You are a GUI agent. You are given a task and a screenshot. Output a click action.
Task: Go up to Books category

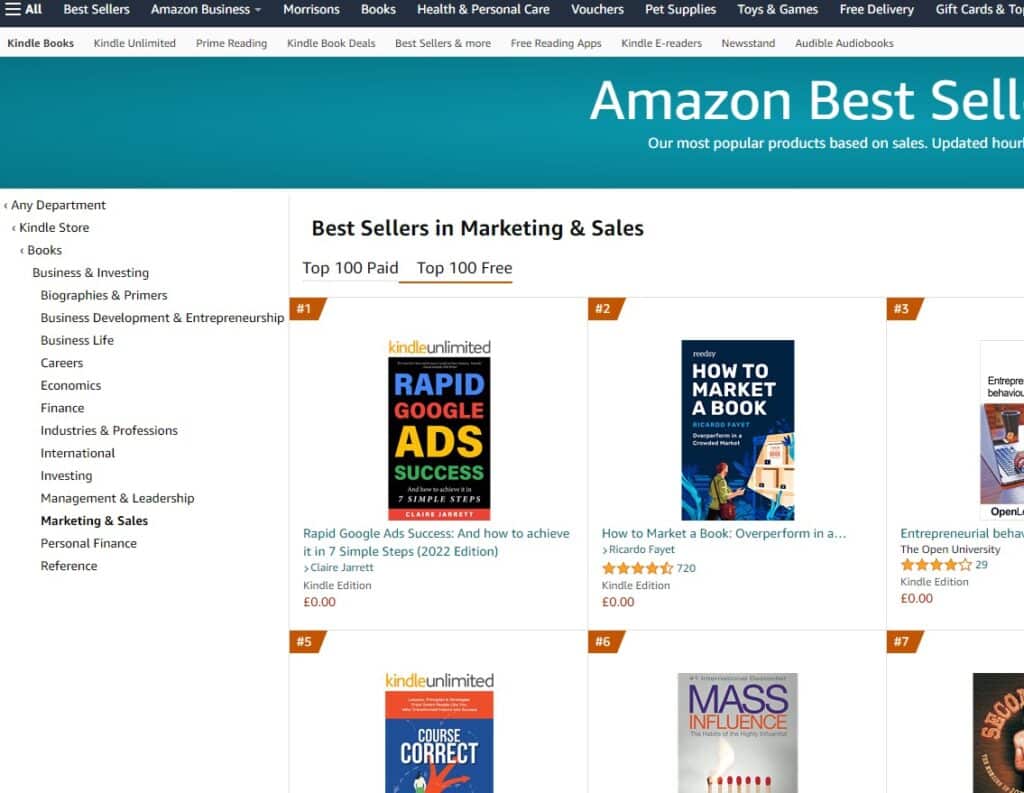(44, 250)
